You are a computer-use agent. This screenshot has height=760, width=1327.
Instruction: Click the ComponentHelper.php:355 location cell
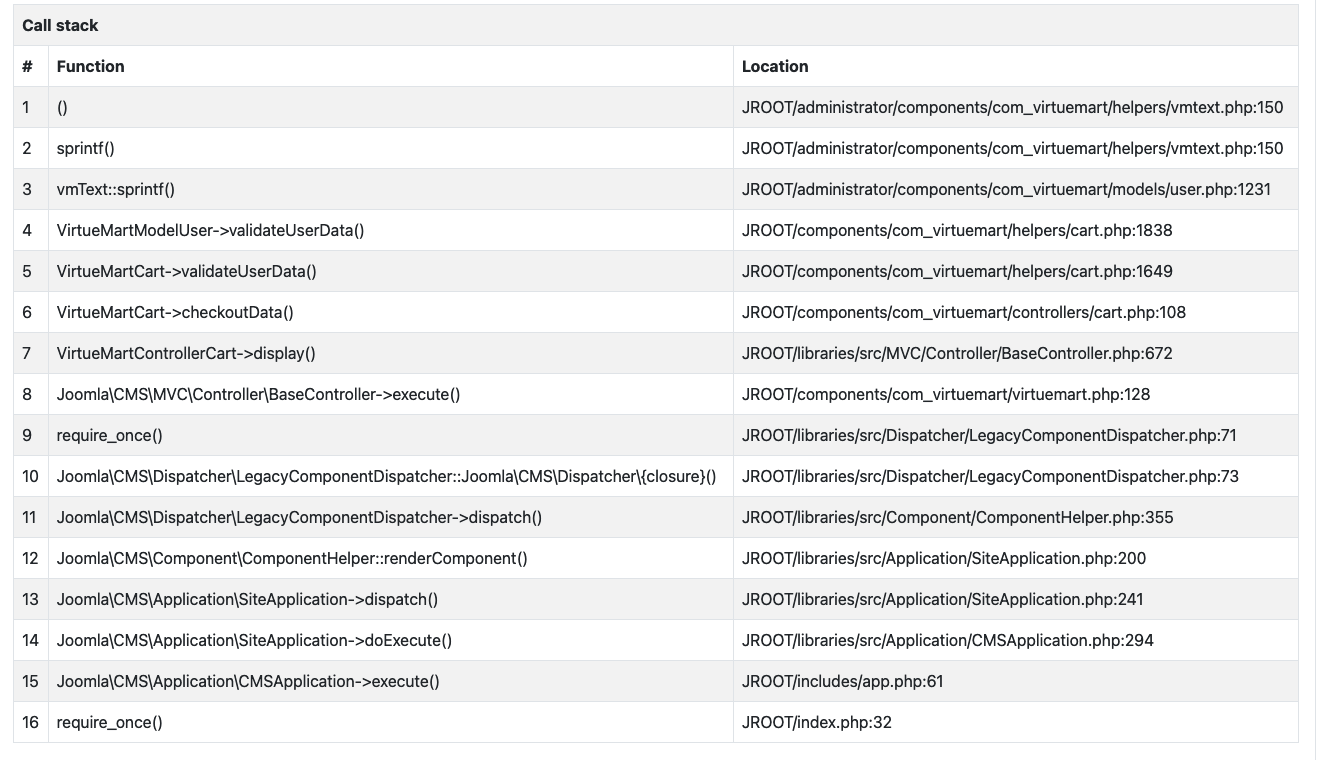coord(957,517)
